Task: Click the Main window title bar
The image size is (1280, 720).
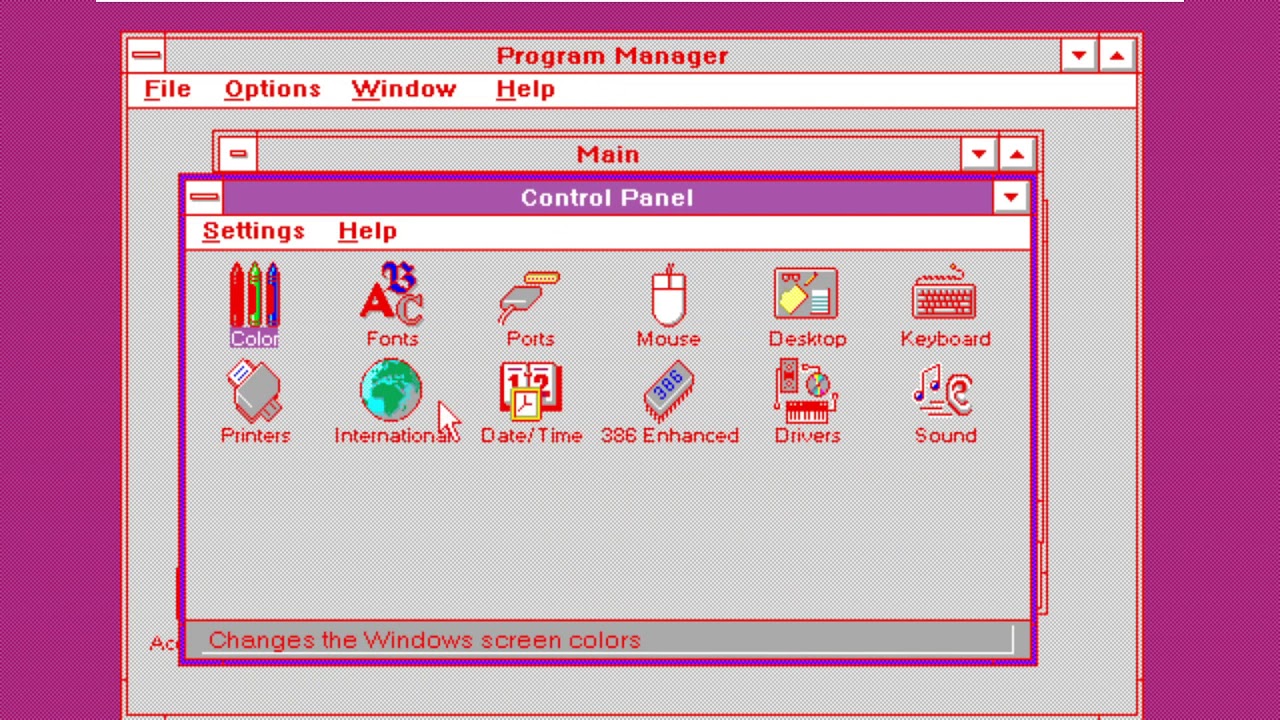Action: point(607,154)
